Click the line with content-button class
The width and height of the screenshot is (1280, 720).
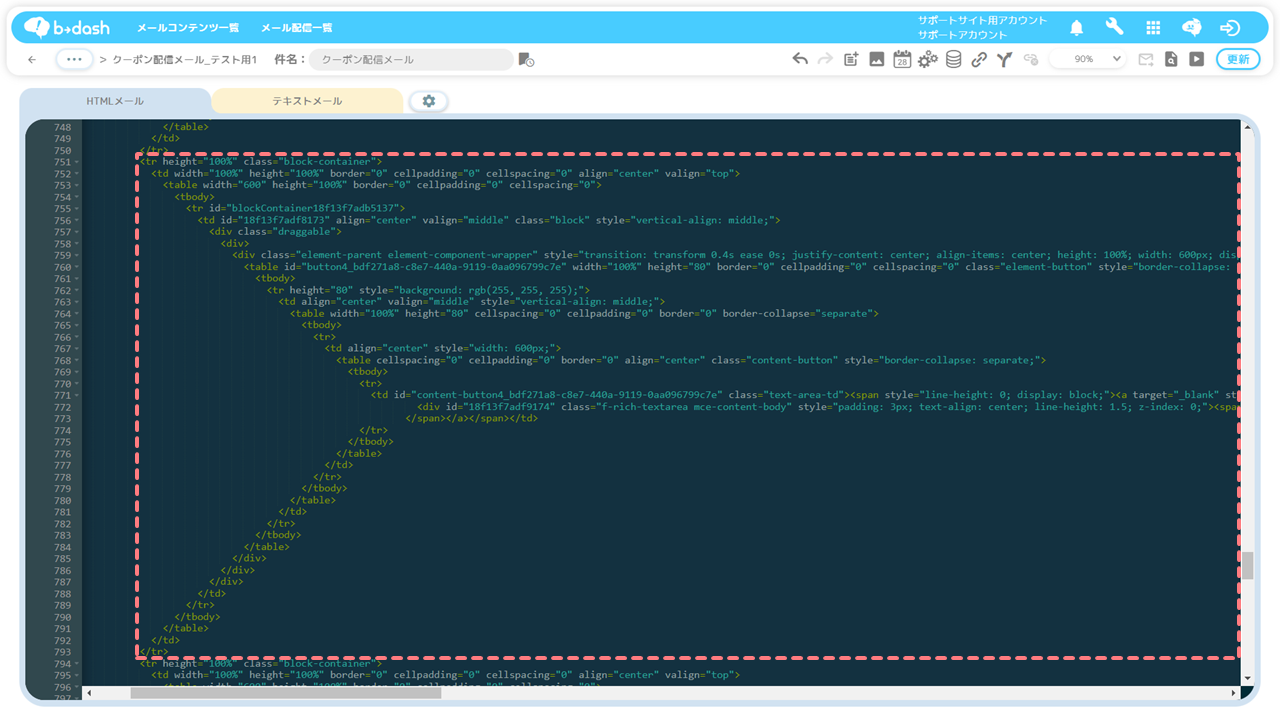point(691,360)
